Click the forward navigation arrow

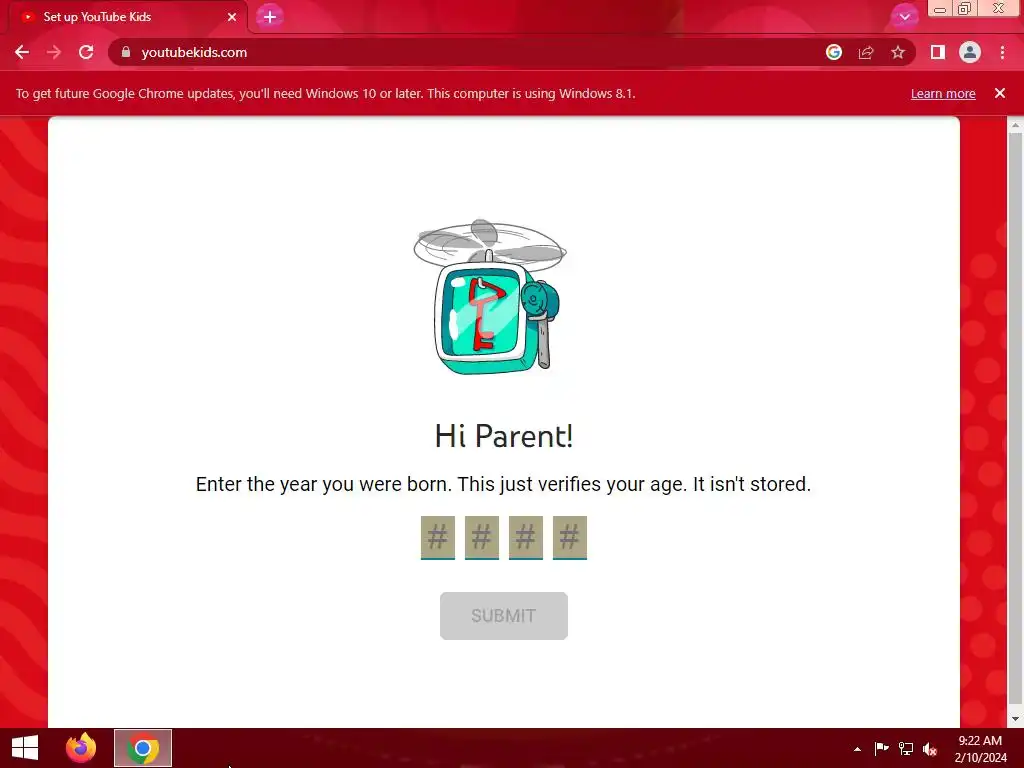(x=54, y=52)
